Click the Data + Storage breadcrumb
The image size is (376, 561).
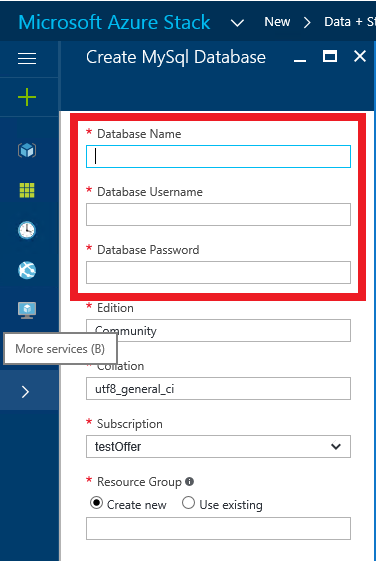coord(350,22)
